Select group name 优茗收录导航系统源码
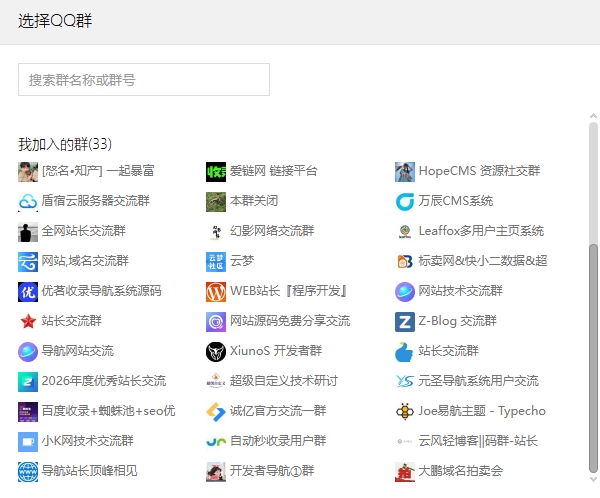 point(101,291)
